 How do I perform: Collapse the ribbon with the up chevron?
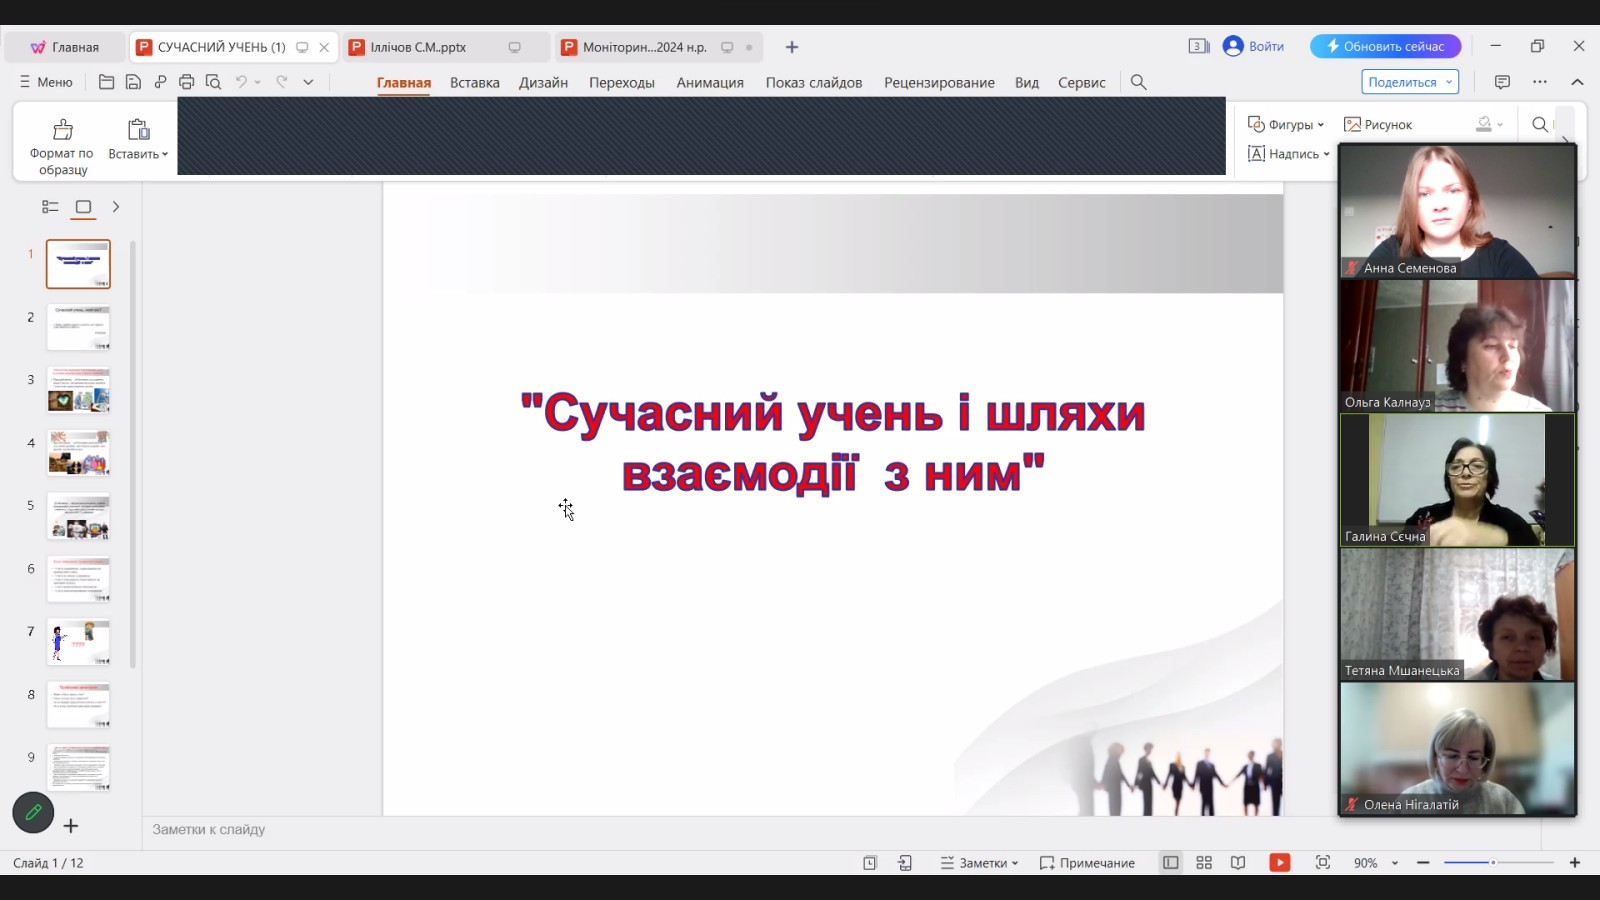(x=1577, y=82)
